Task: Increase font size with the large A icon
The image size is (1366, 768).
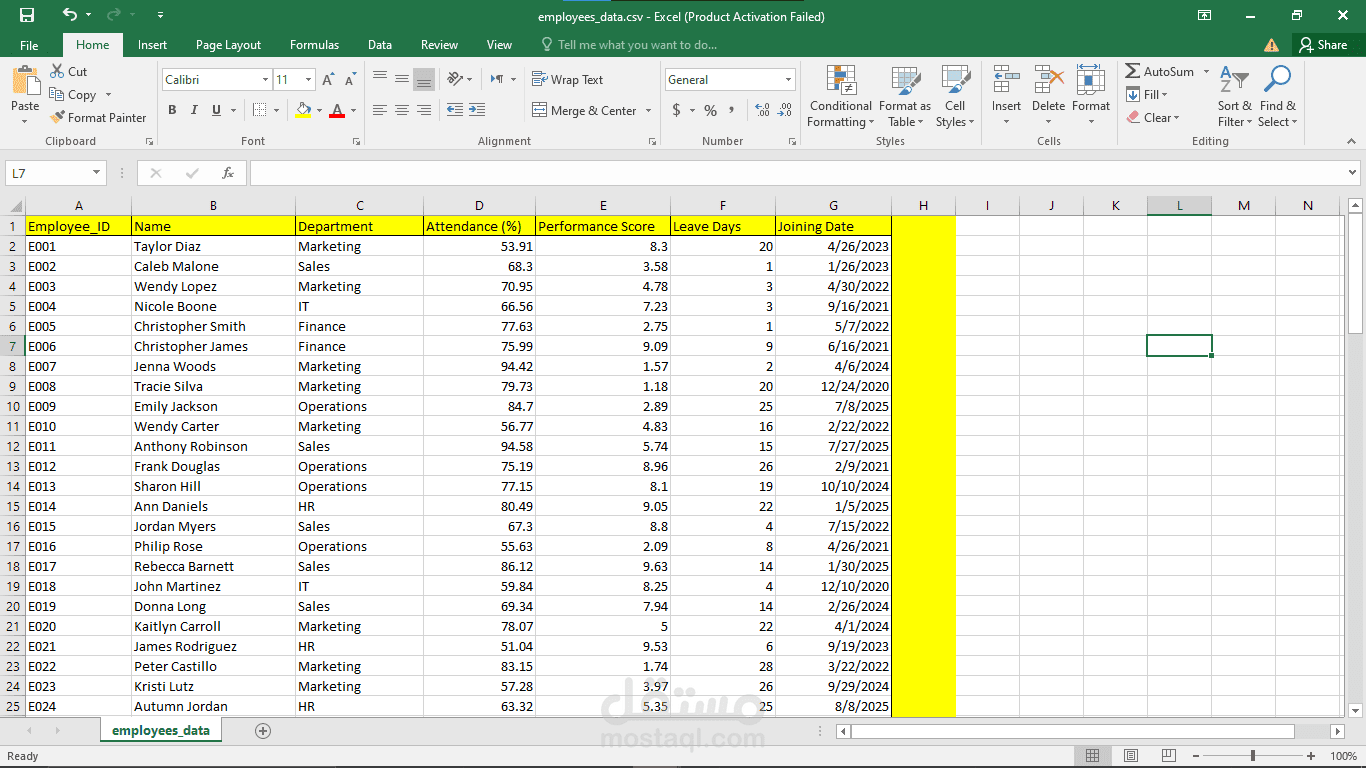Action: click(328, 80)
